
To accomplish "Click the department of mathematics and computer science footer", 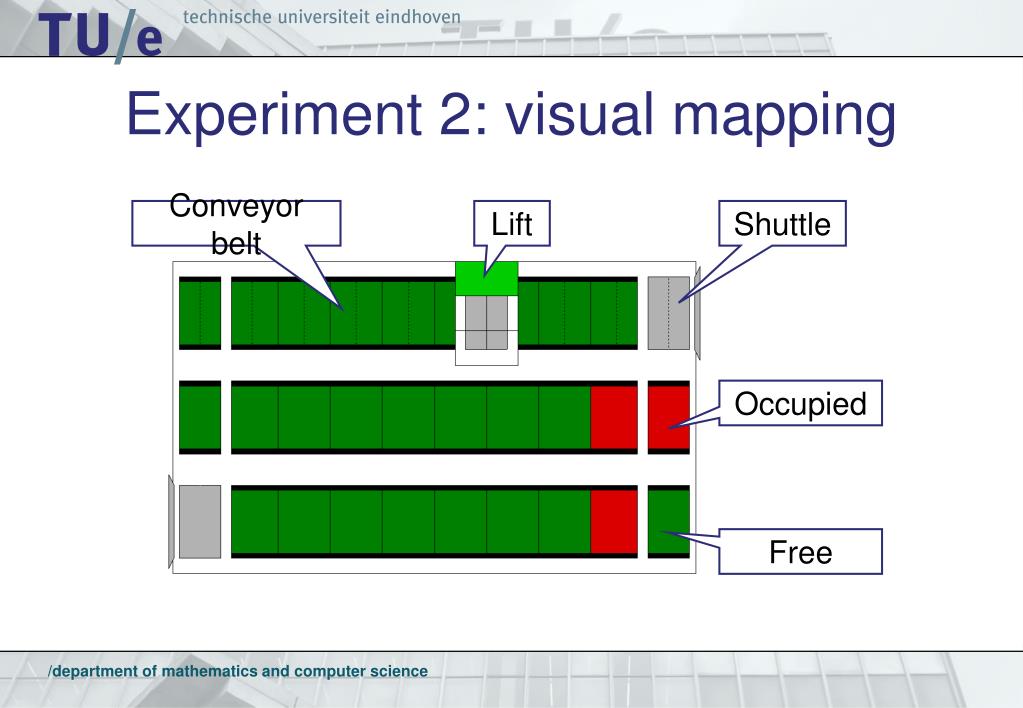I will pos(238,671).
